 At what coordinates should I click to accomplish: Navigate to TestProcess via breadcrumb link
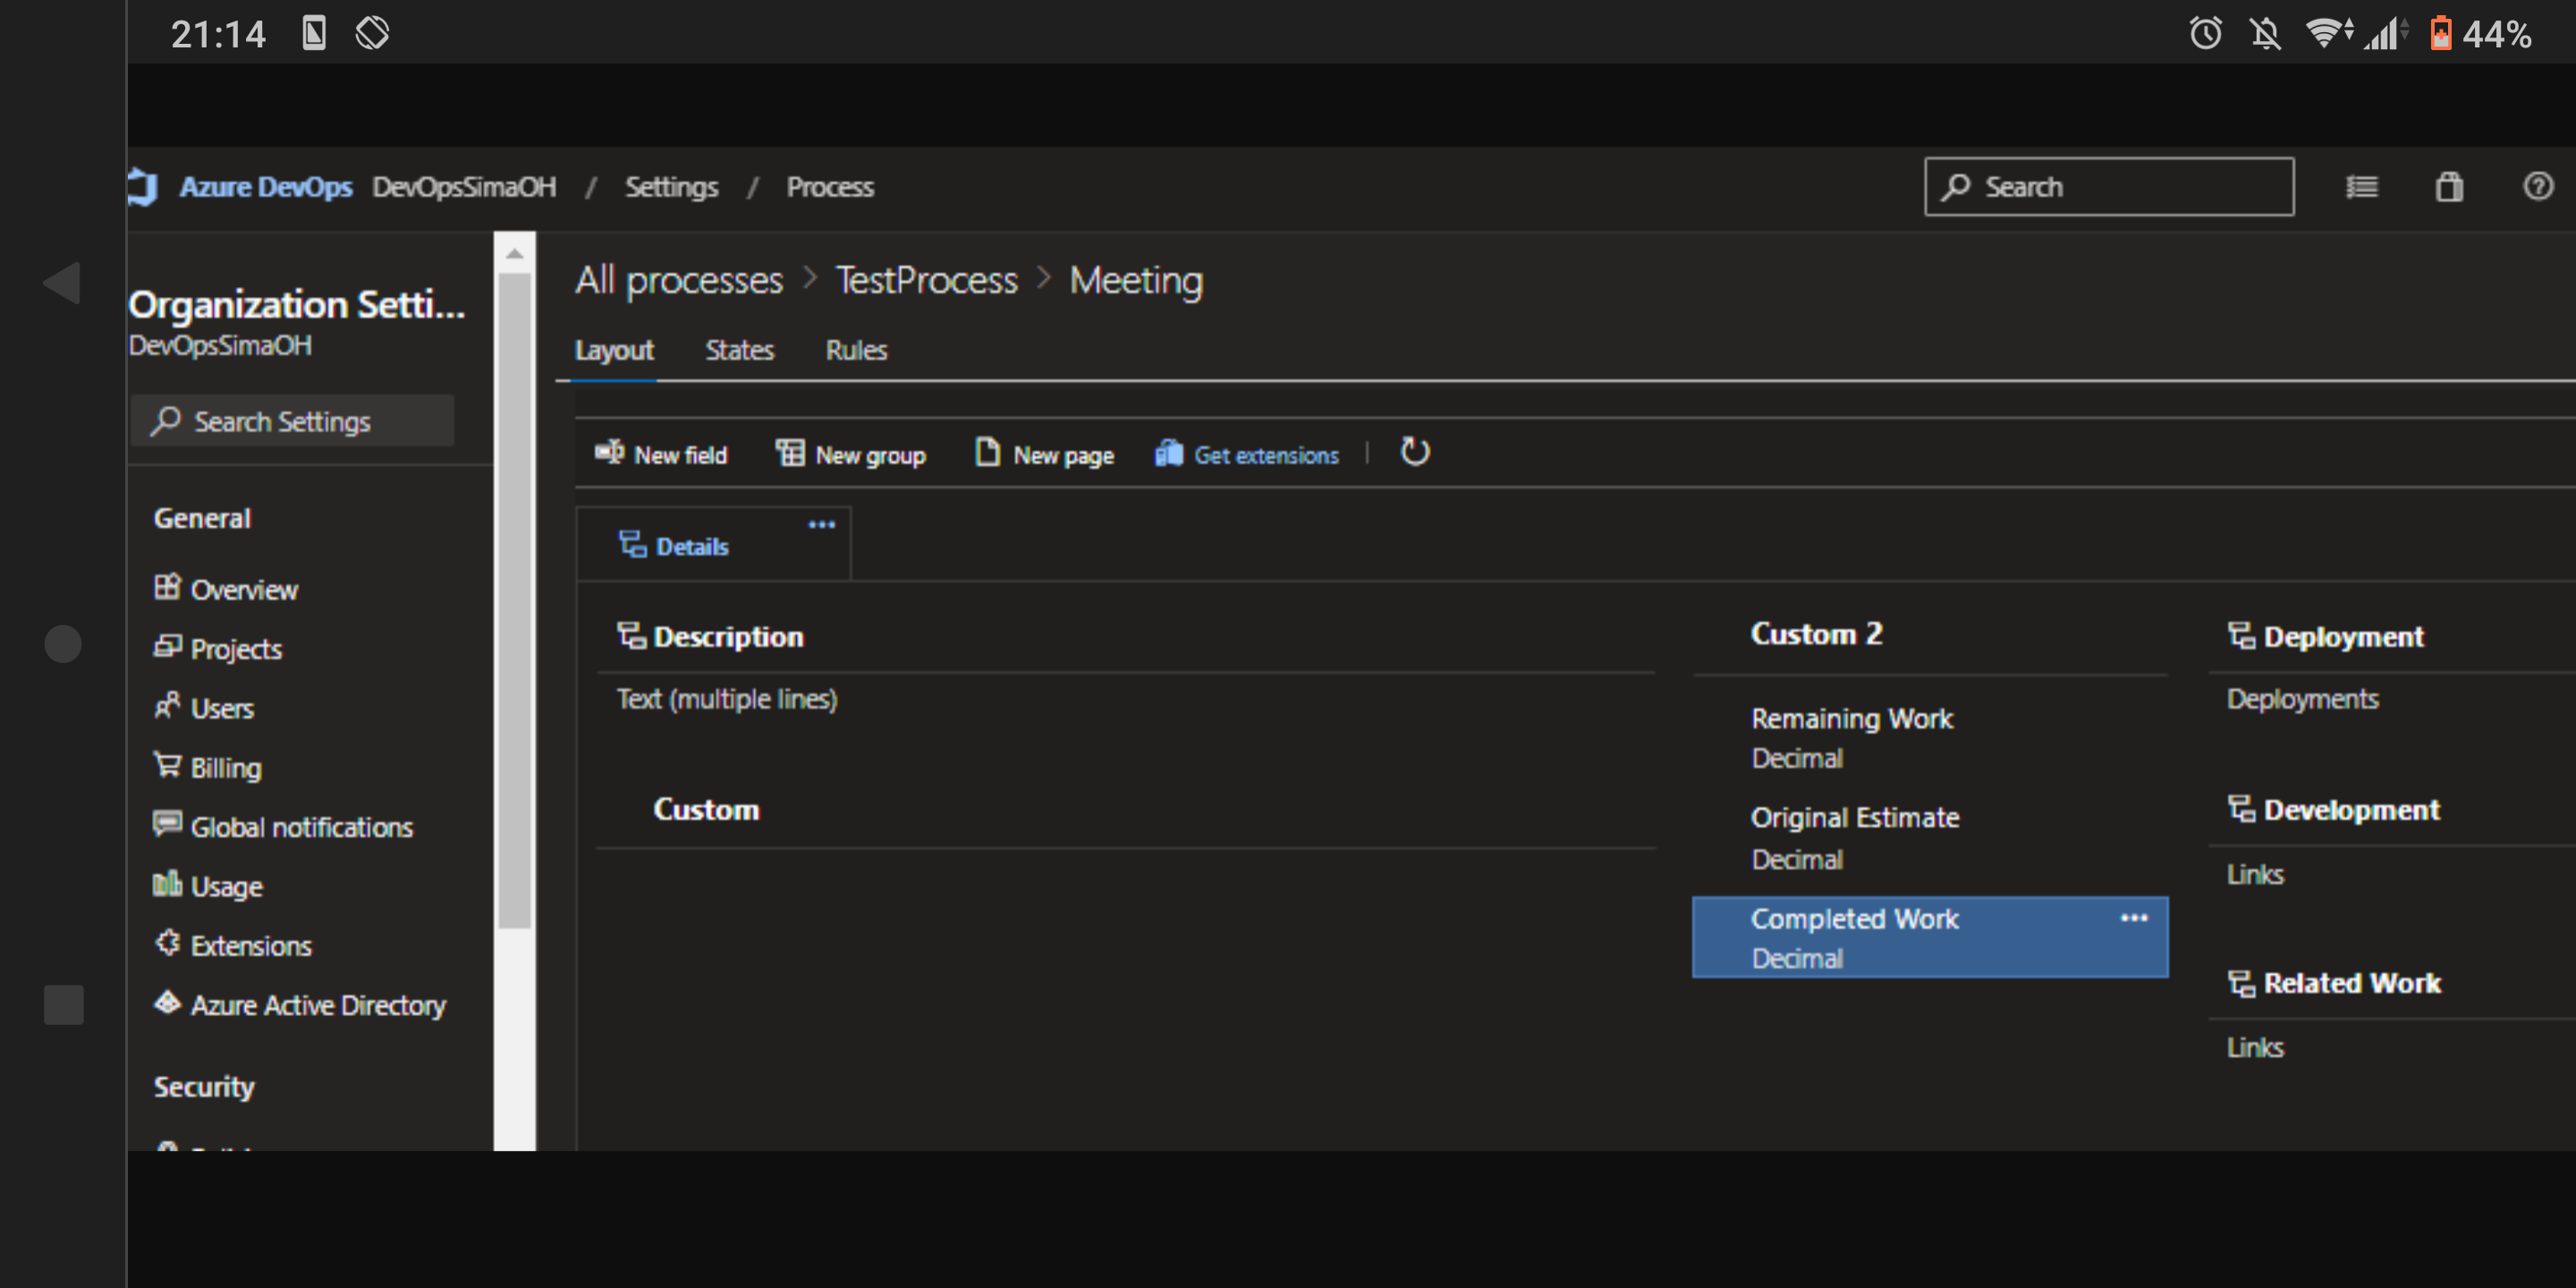click(x=925, y=280)
